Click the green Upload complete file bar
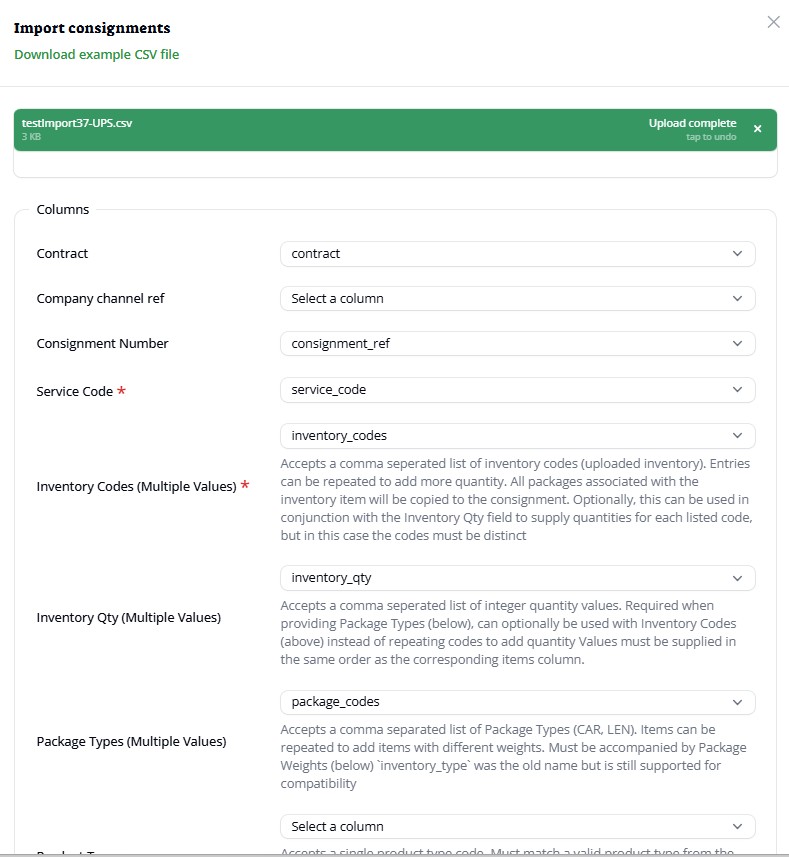 (x=350, y=130)
